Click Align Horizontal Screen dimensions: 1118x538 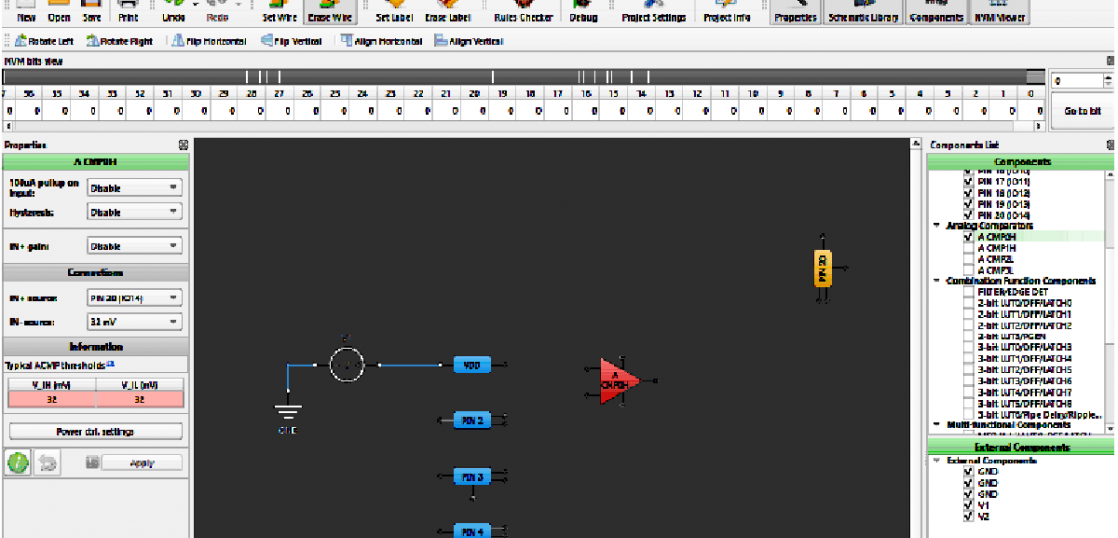pyautogui.click(x=381, y=41)
